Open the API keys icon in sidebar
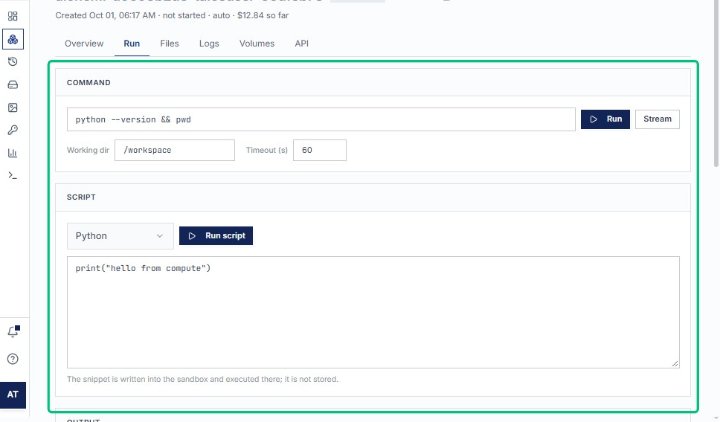This screenshot has height=422, width=720. point(13,130)
